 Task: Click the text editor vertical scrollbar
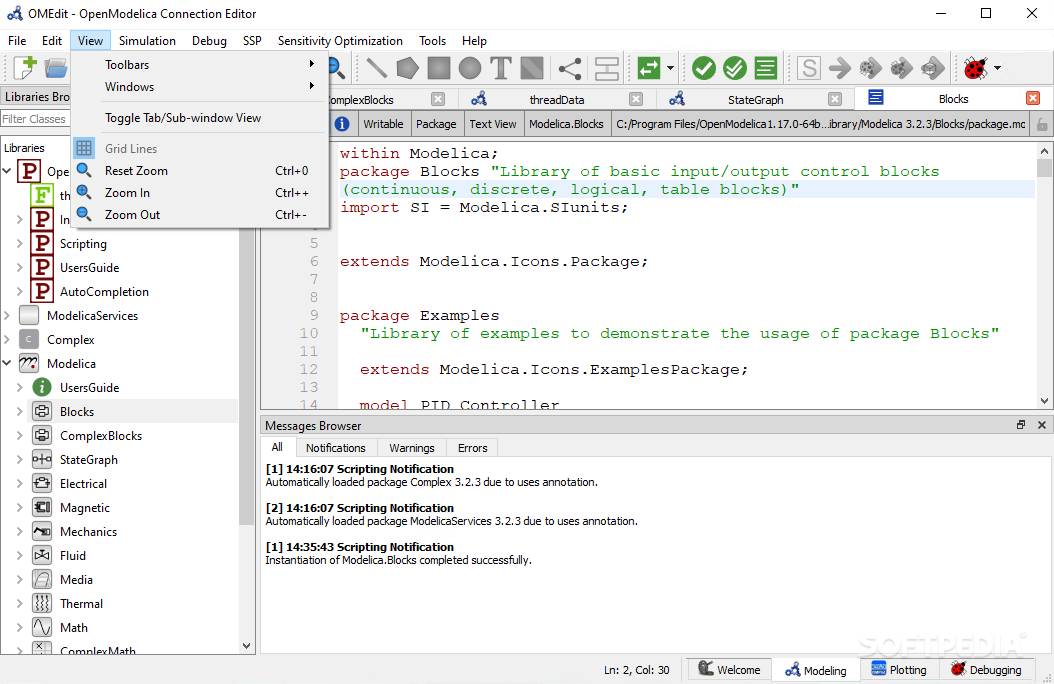tap(1044, 167)
